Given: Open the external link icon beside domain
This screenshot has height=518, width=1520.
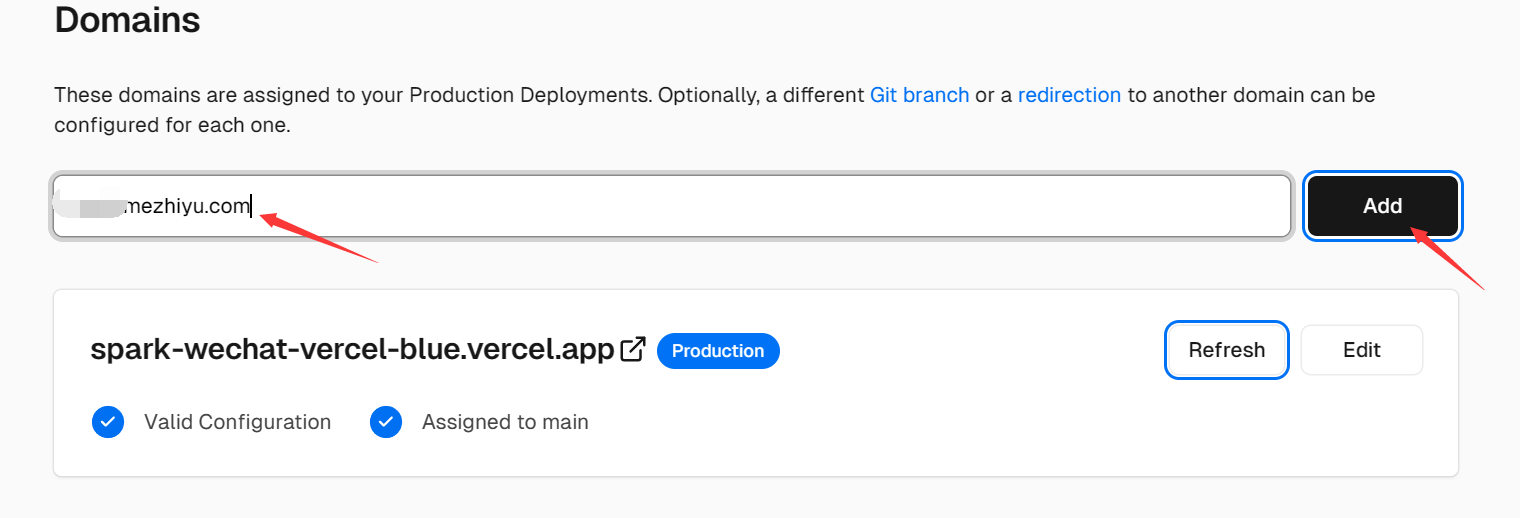Looking at the screenshot, I should tap(632, 350).
